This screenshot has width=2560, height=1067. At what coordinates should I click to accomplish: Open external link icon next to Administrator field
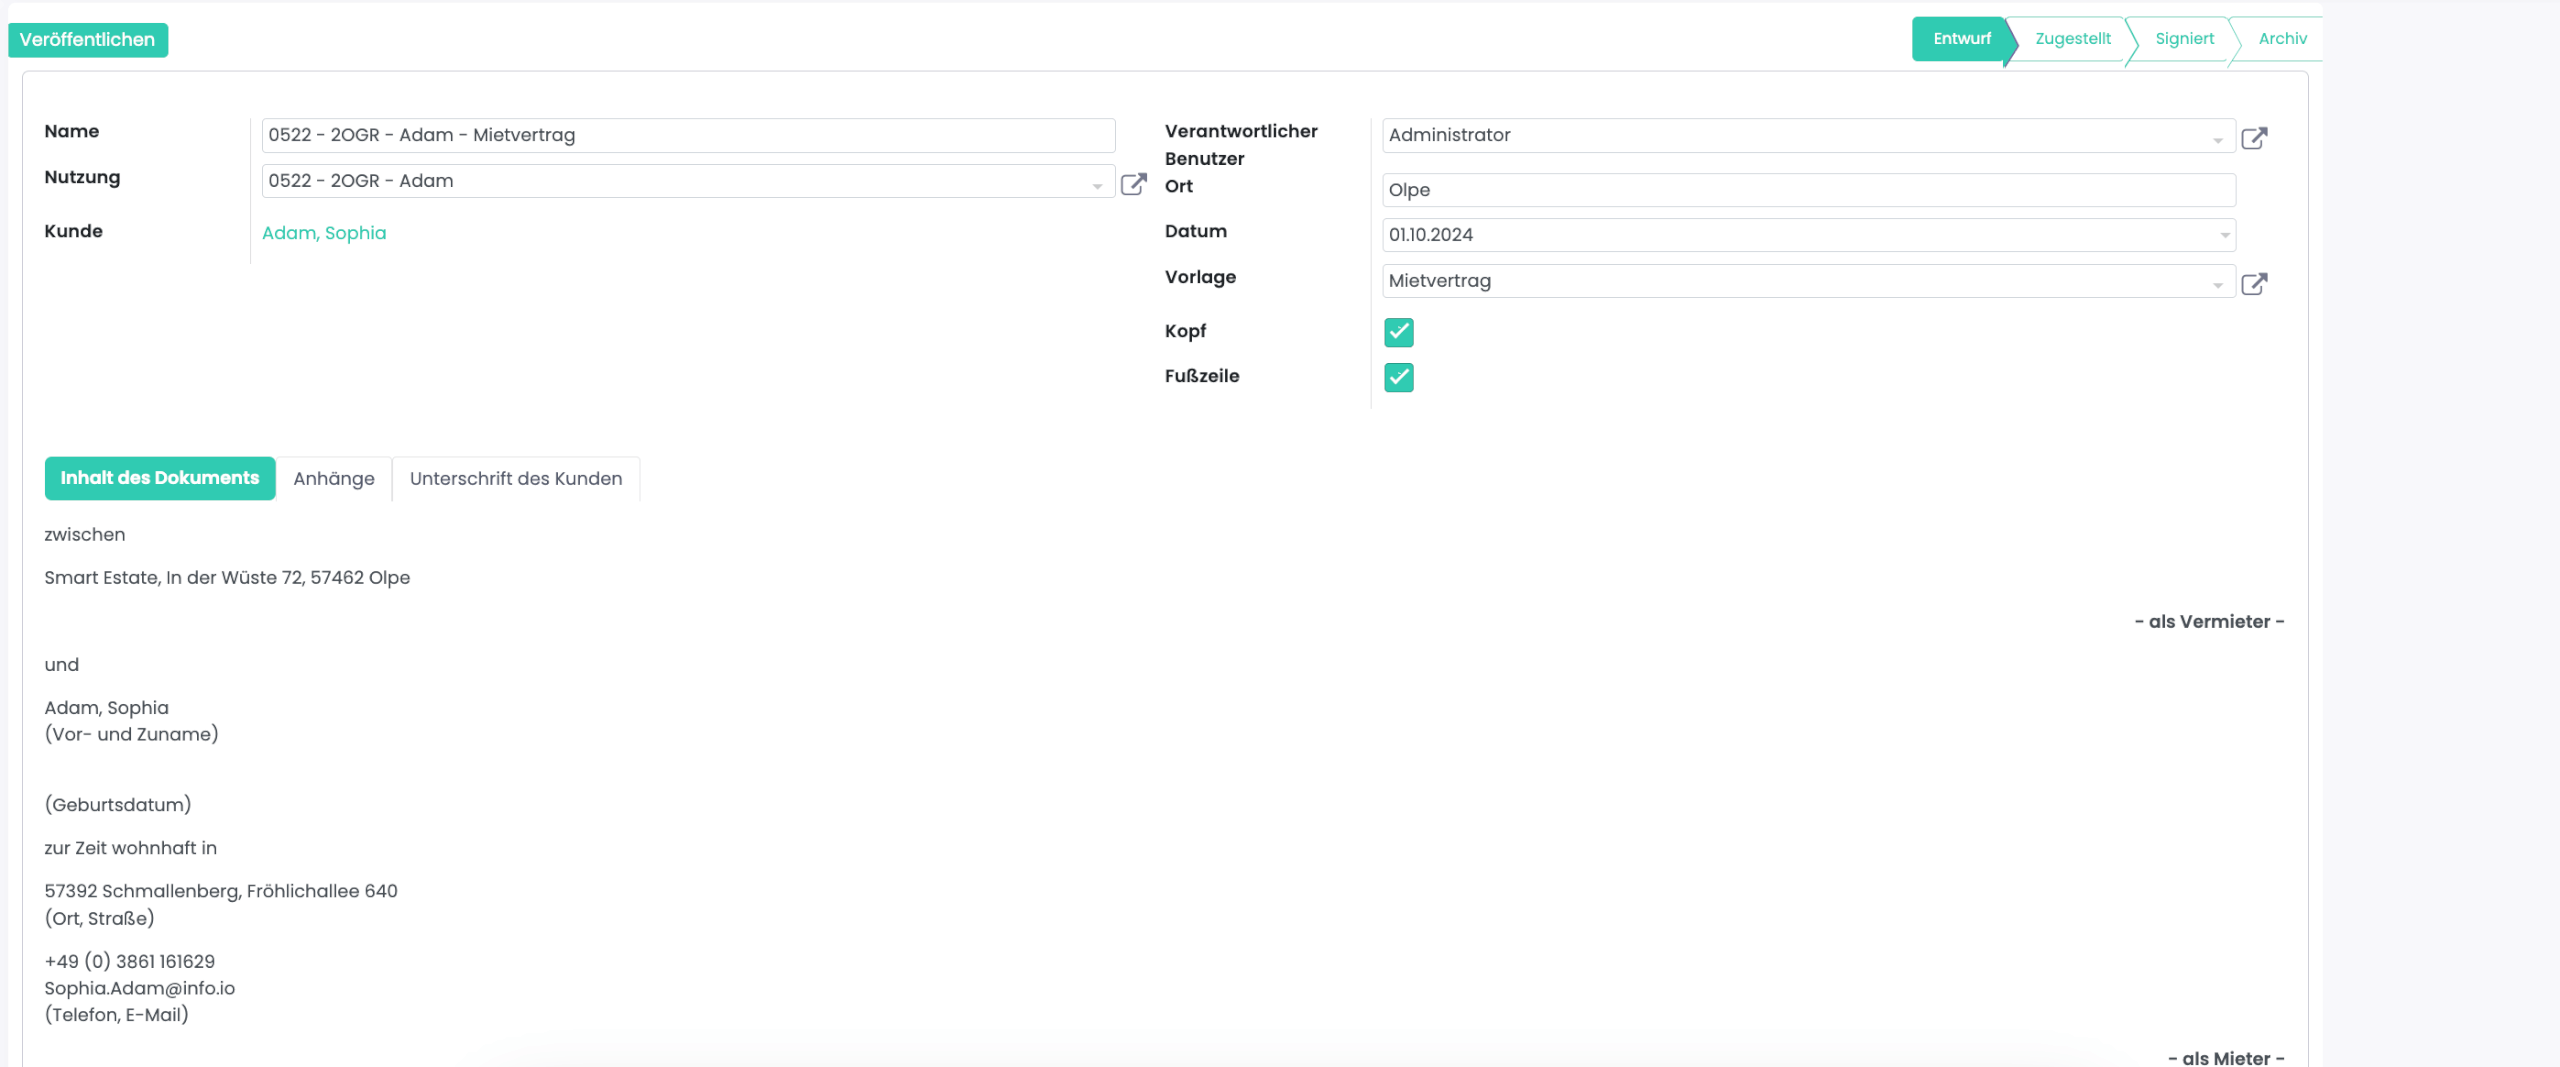coord(2254,138)
